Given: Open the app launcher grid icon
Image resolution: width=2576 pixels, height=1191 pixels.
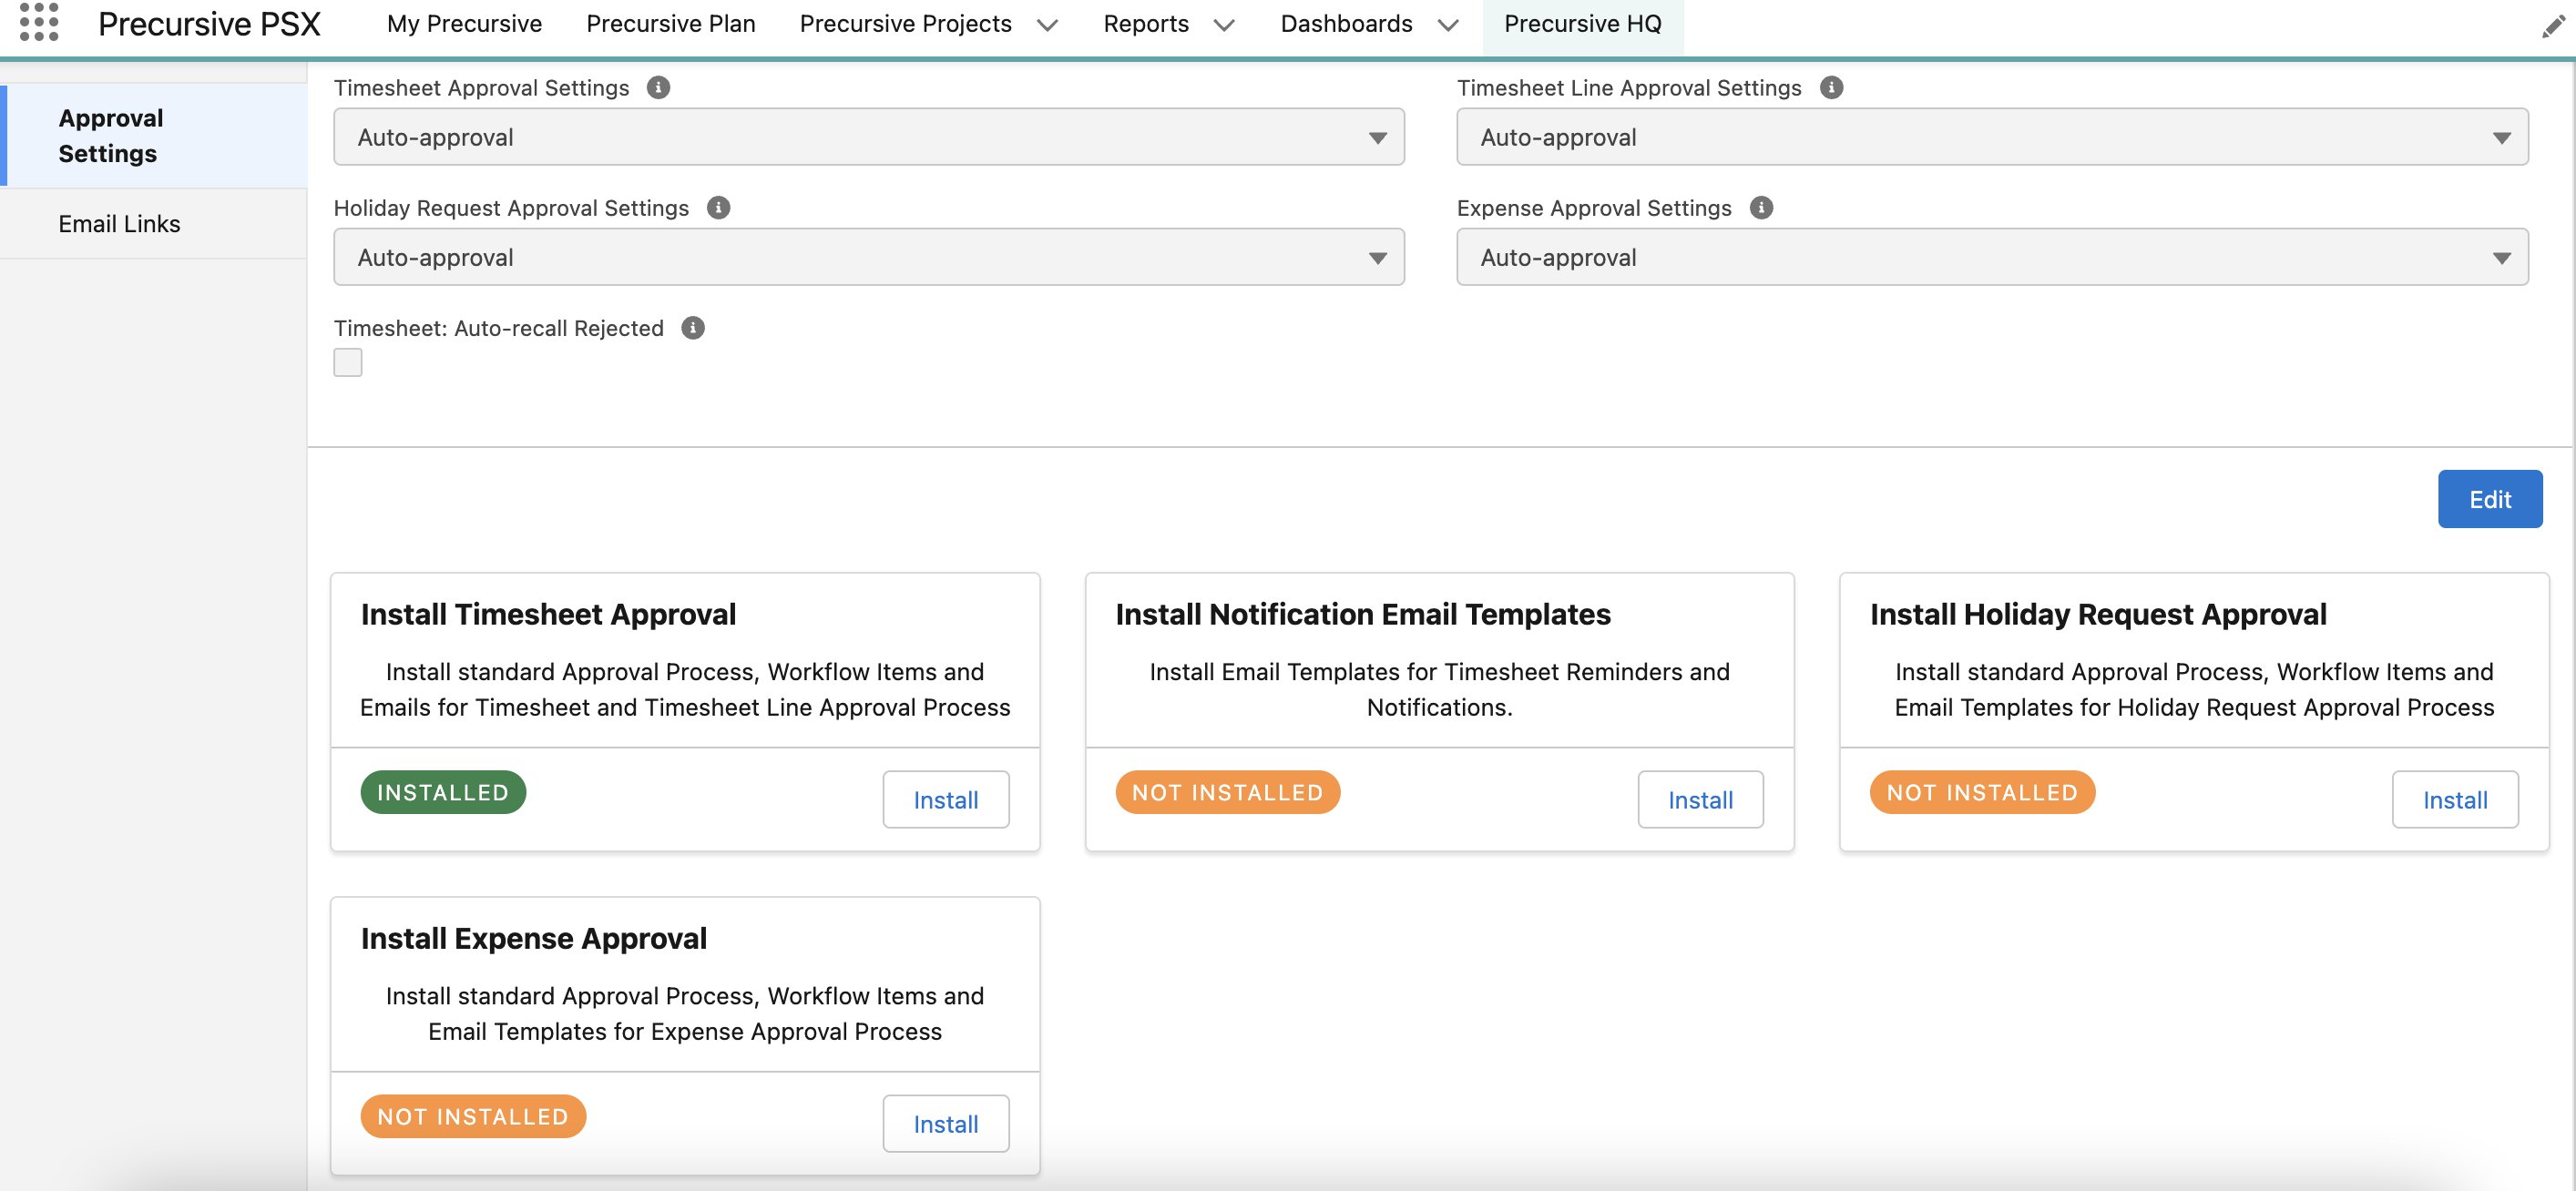Looking at the screenshot, I should pyautogui.click(x=39, y=23).
